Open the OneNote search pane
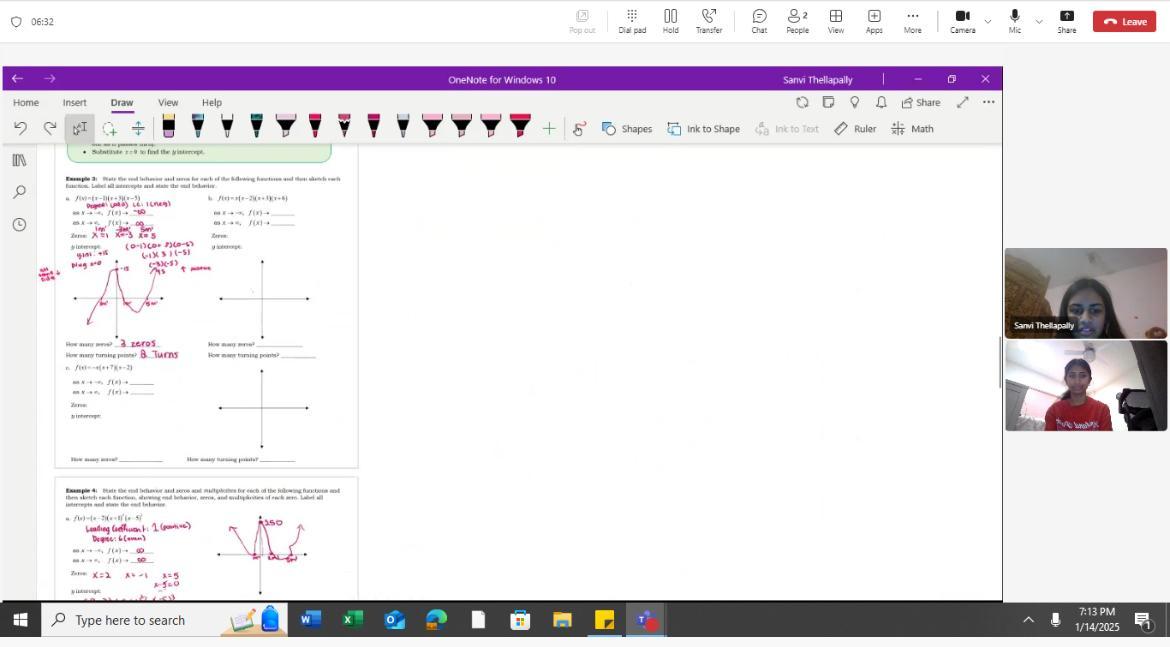Image resolution: width=1170 pixels, height=647 pixels. tap(19, 192)
